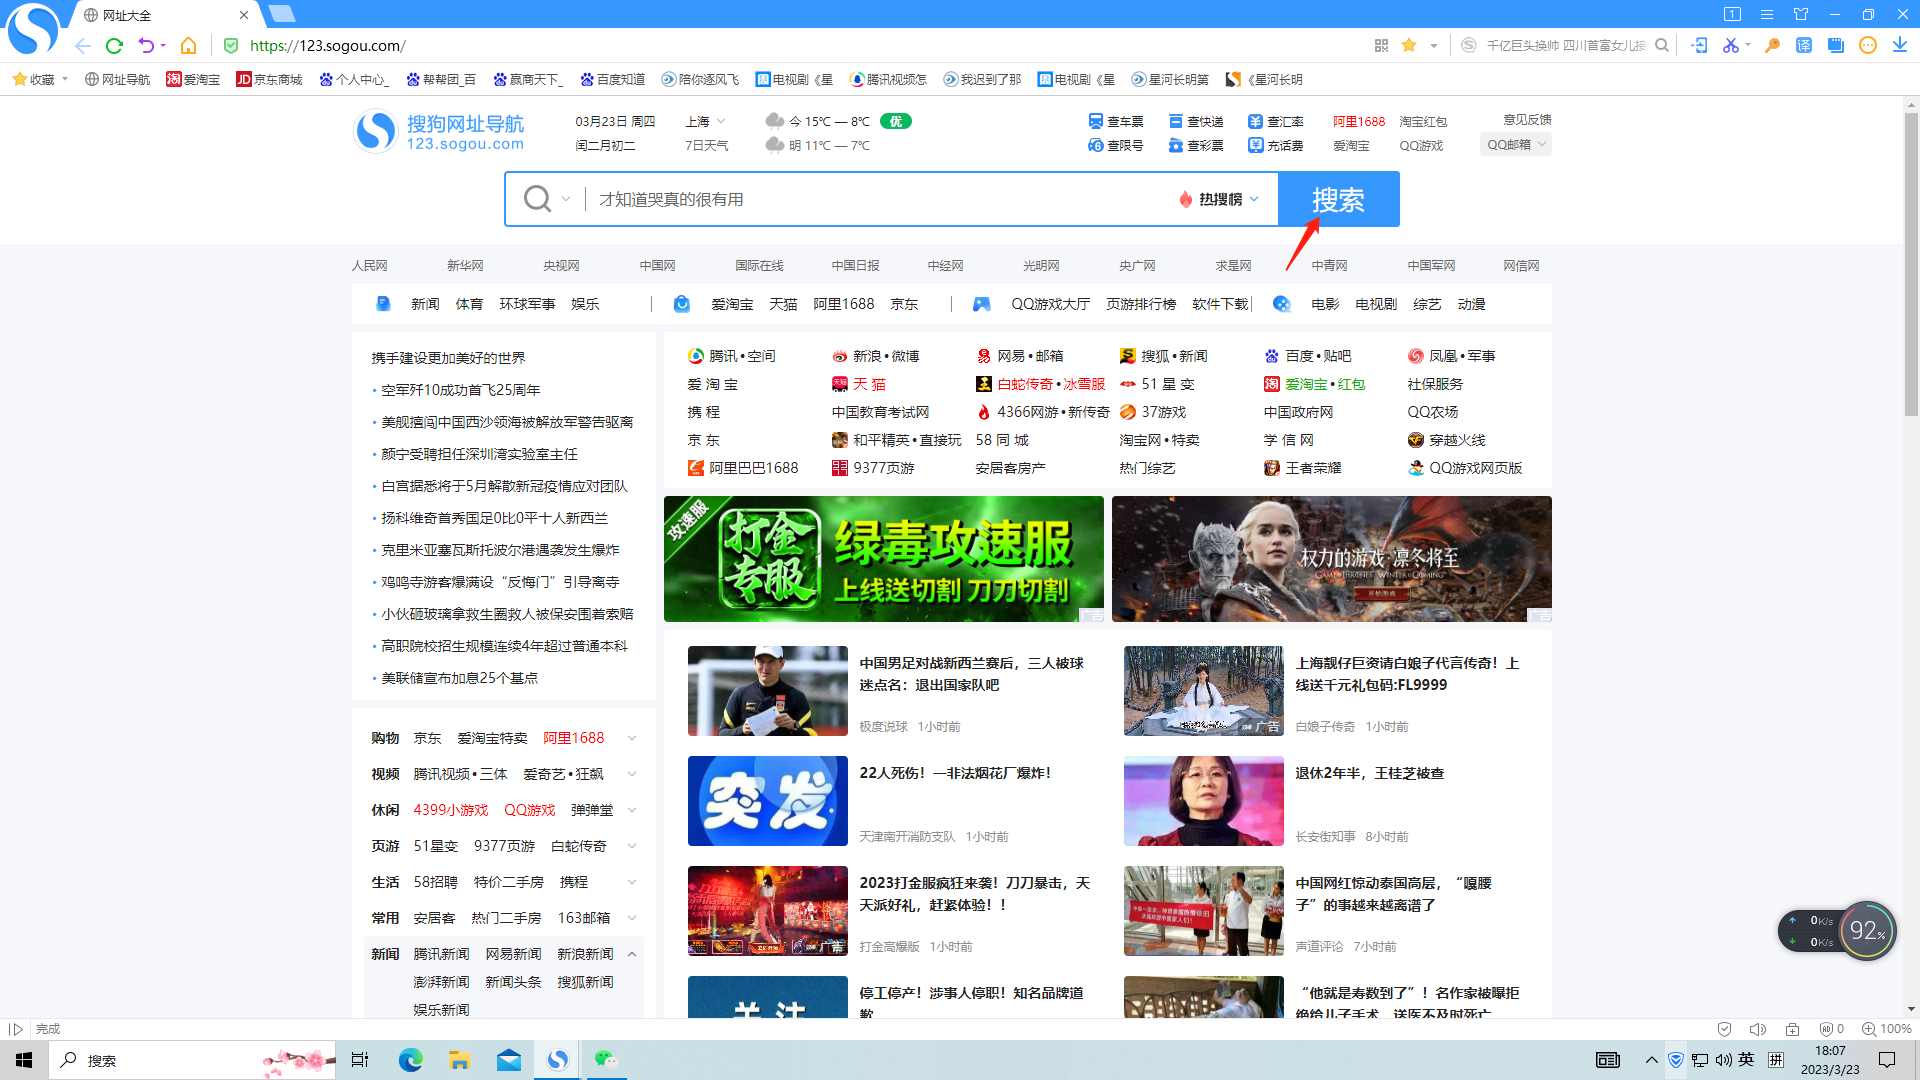This screenshot has height=1080, width=1920.
Task: Open WeChat from the taskbar
Action: click(606, 1060)
